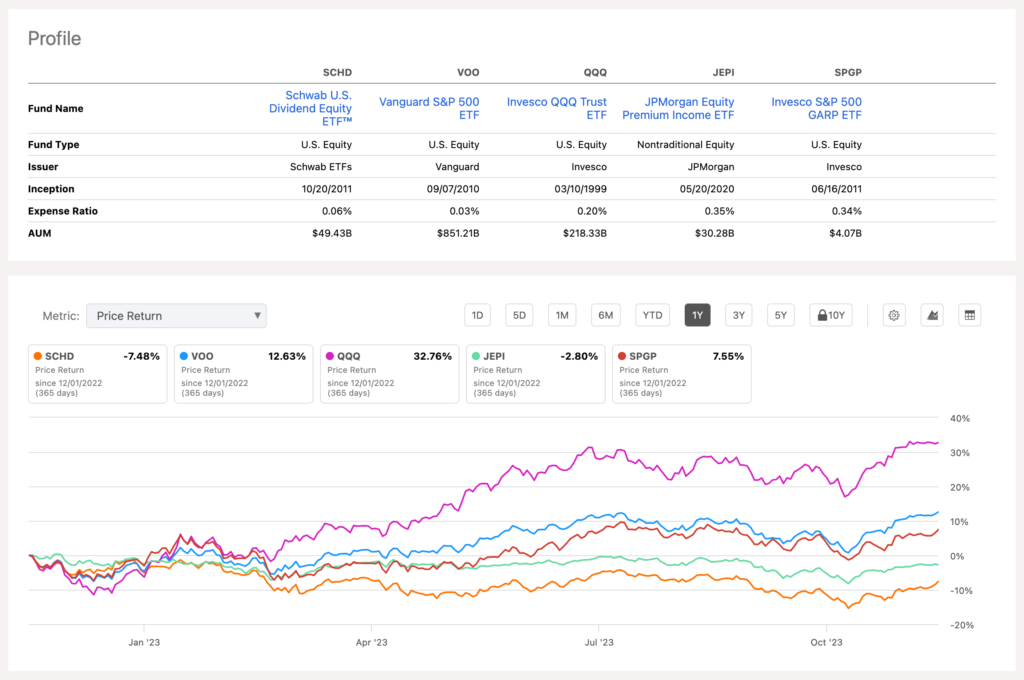Click the VOO column header

coord(468,73)
